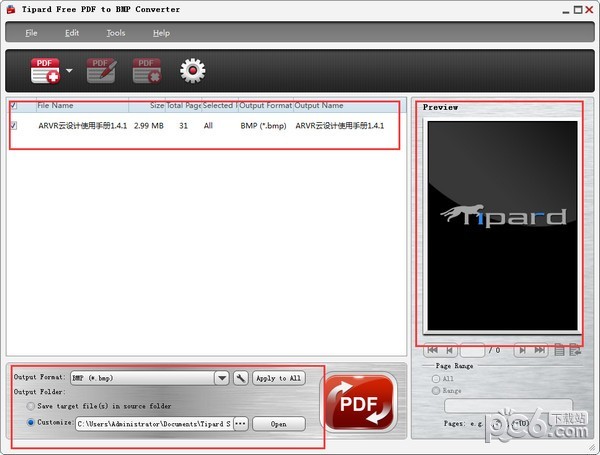Select the Range page range radio button

click(x=435, y=391)
